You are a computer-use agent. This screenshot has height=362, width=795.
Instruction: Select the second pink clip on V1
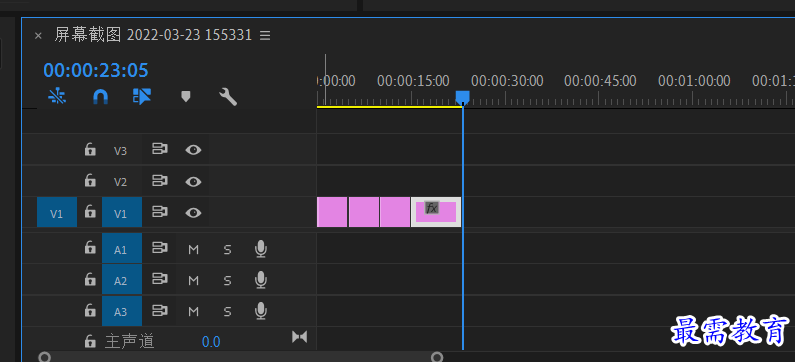point(364,212)
